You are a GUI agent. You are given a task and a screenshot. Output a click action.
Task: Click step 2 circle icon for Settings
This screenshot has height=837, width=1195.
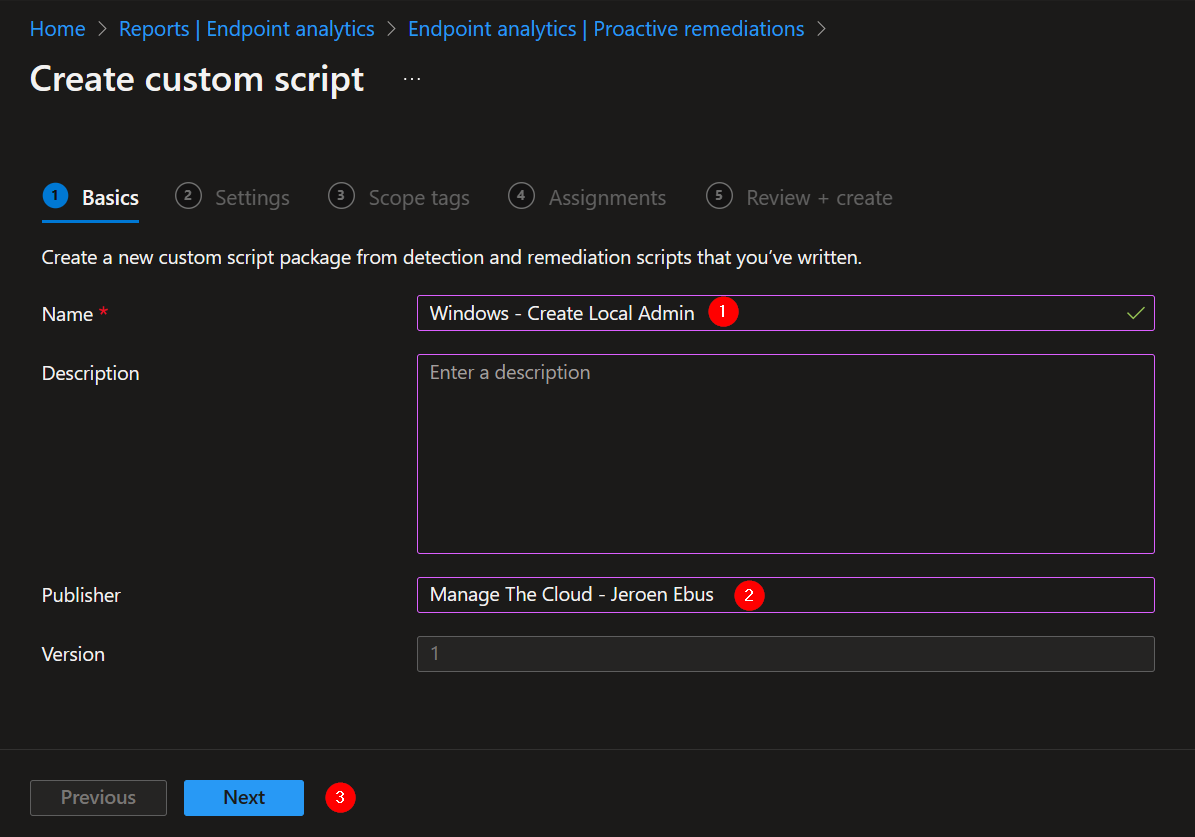coord(188,196)
